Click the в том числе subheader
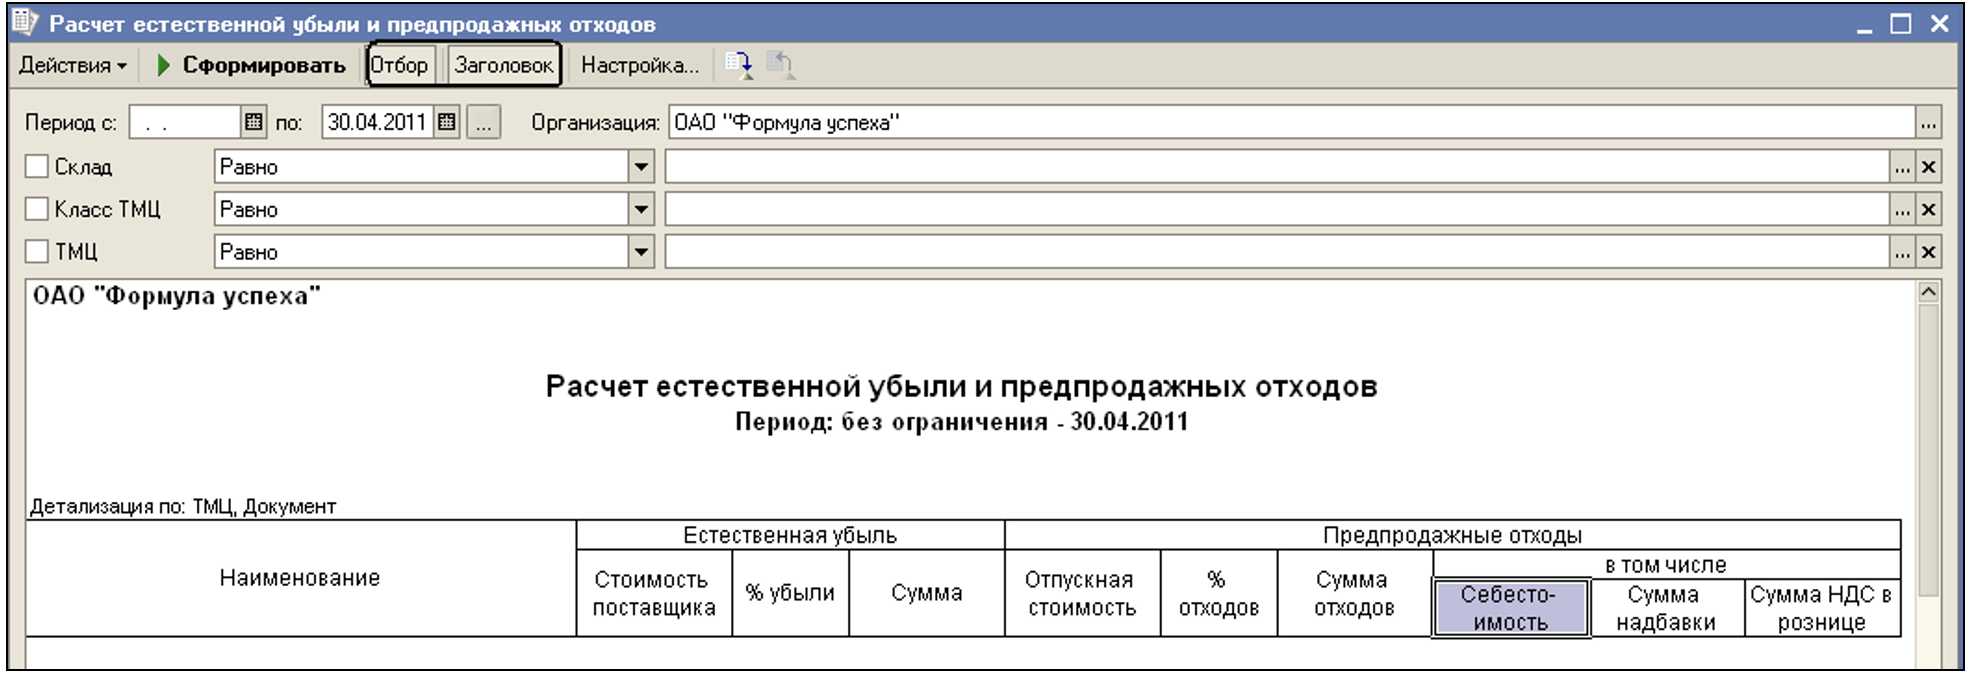This screenshot has width=1972, height=674. point(1666,565)
